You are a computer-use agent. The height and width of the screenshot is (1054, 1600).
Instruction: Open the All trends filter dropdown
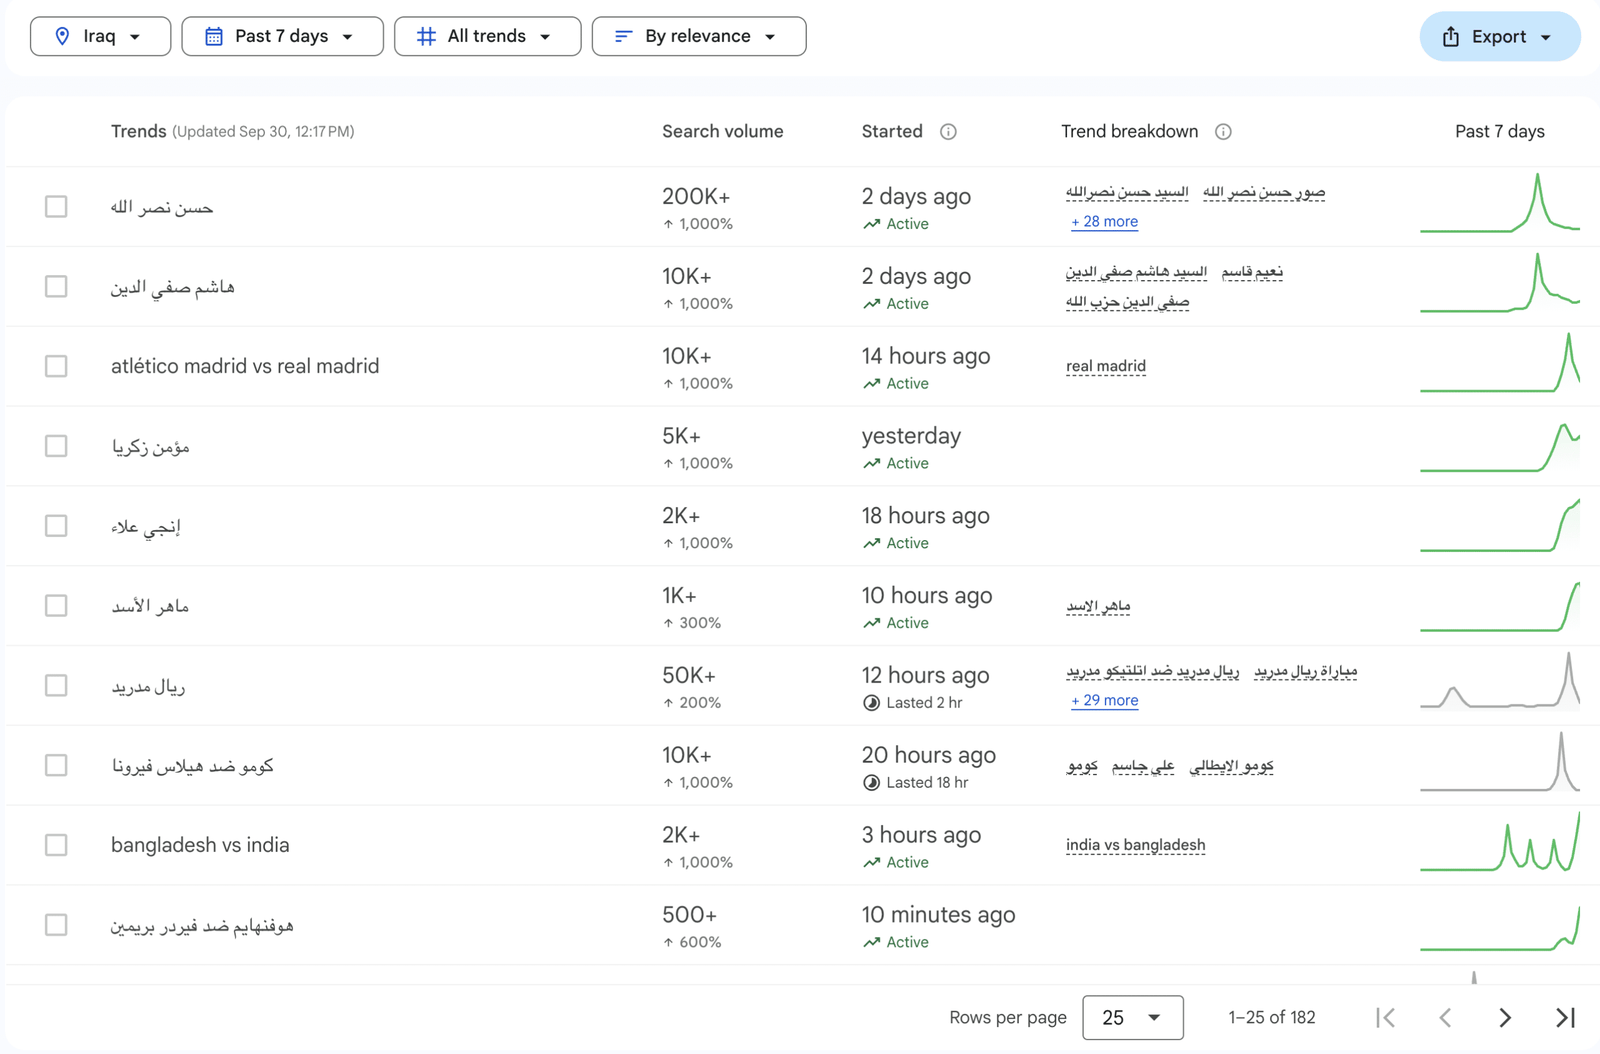coord(487,37)
